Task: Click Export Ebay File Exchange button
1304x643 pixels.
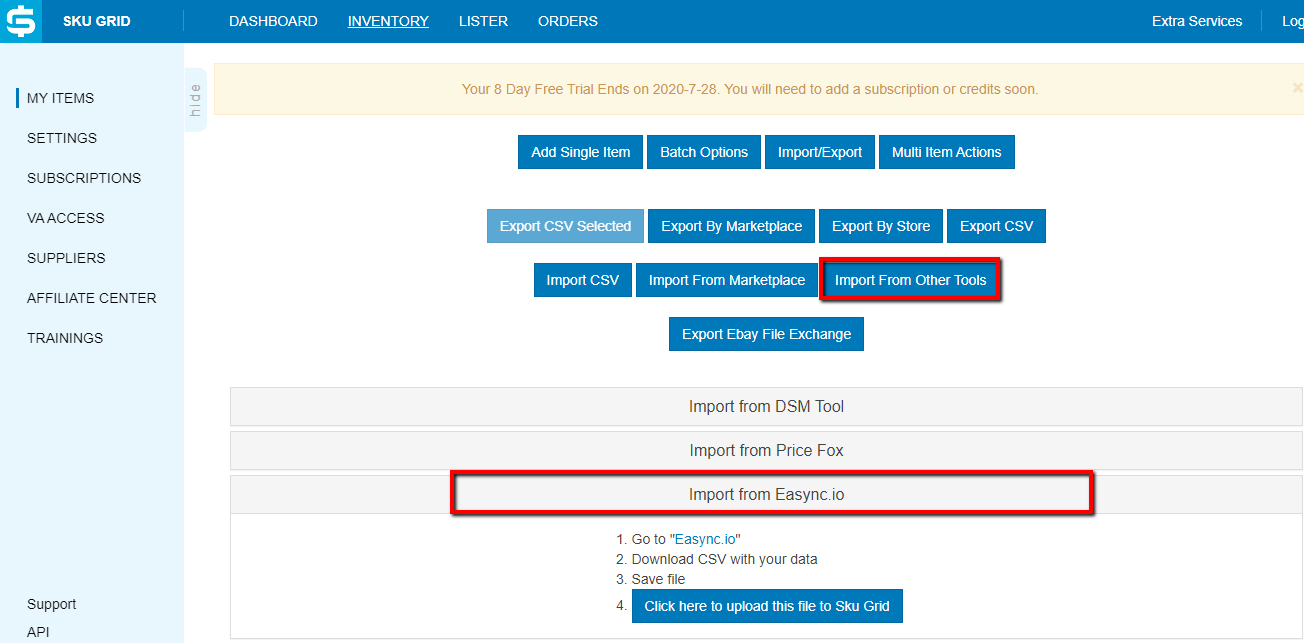Action: 766,334
